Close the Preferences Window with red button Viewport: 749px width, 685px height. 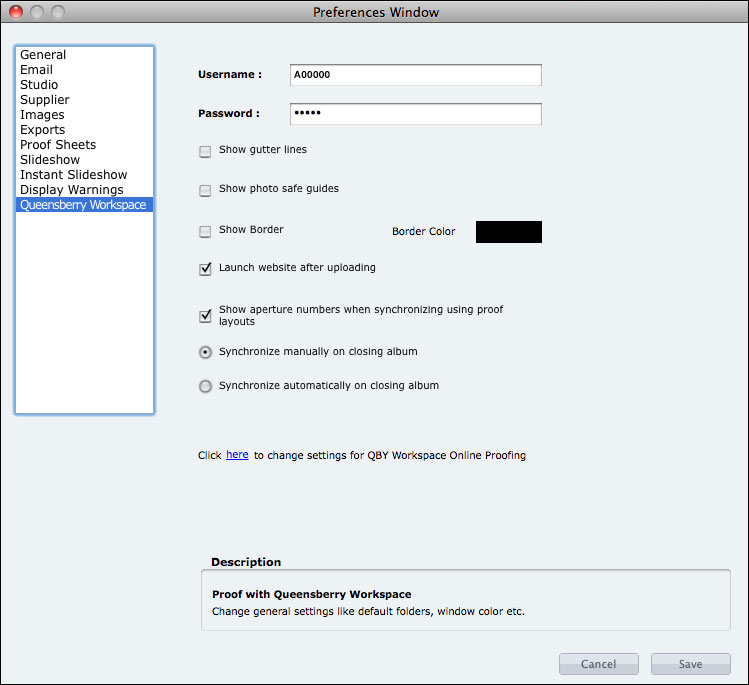click(16, 12)
